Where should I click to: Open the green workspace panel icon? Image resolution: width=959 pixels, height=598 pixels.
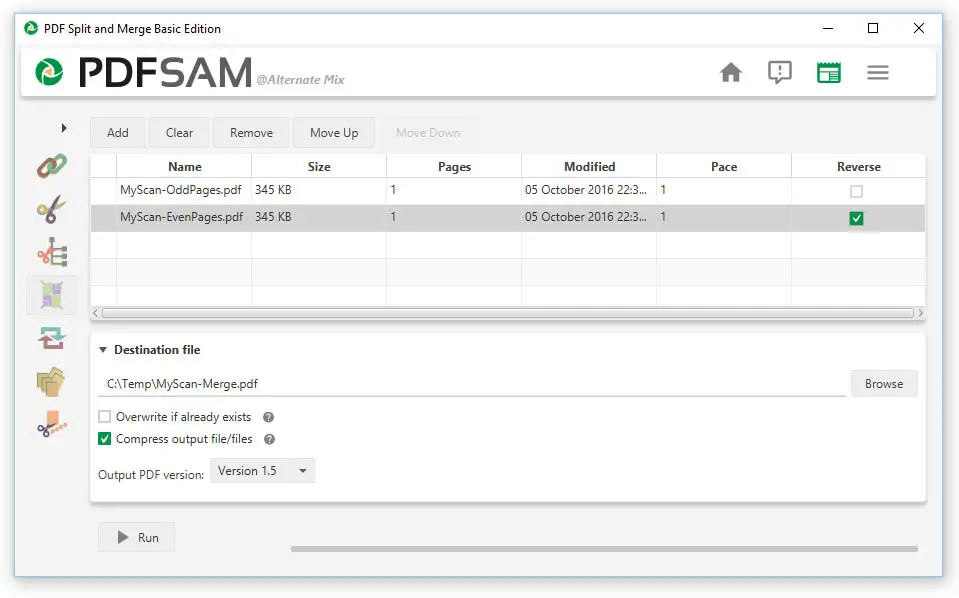pyautogui.click(x=829, y=72)
